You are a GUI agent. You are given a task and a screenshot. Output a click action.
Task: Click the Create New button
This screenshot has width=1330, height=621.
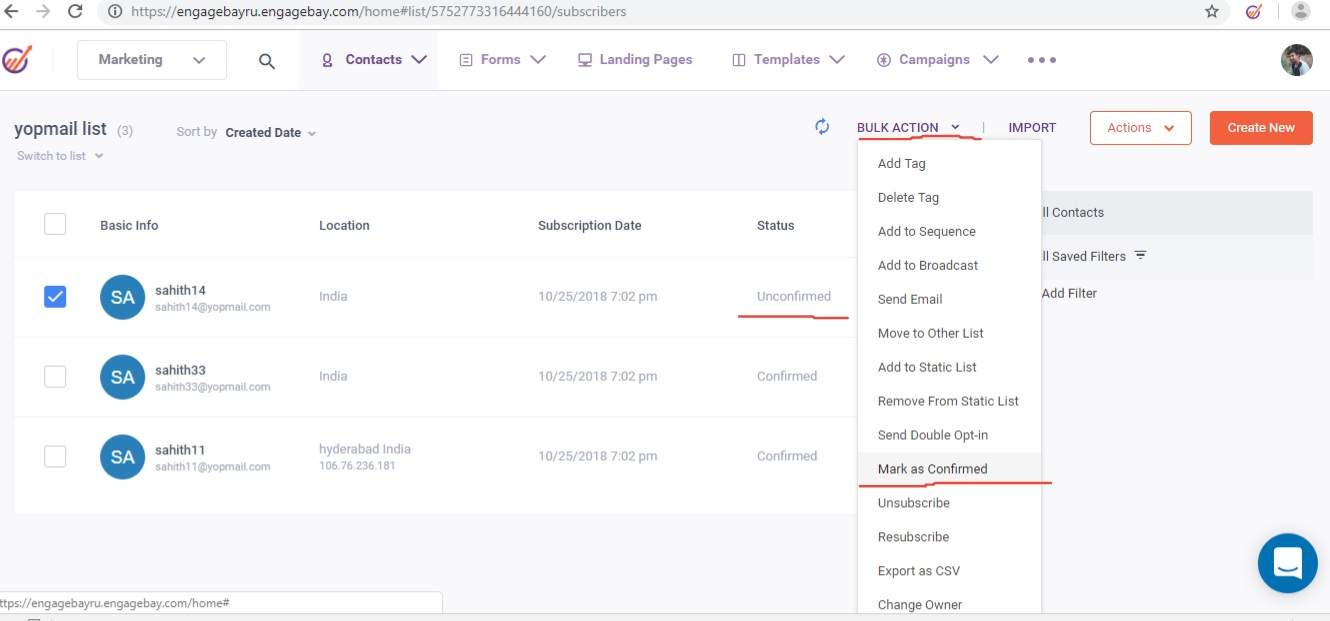[1260, 128]
